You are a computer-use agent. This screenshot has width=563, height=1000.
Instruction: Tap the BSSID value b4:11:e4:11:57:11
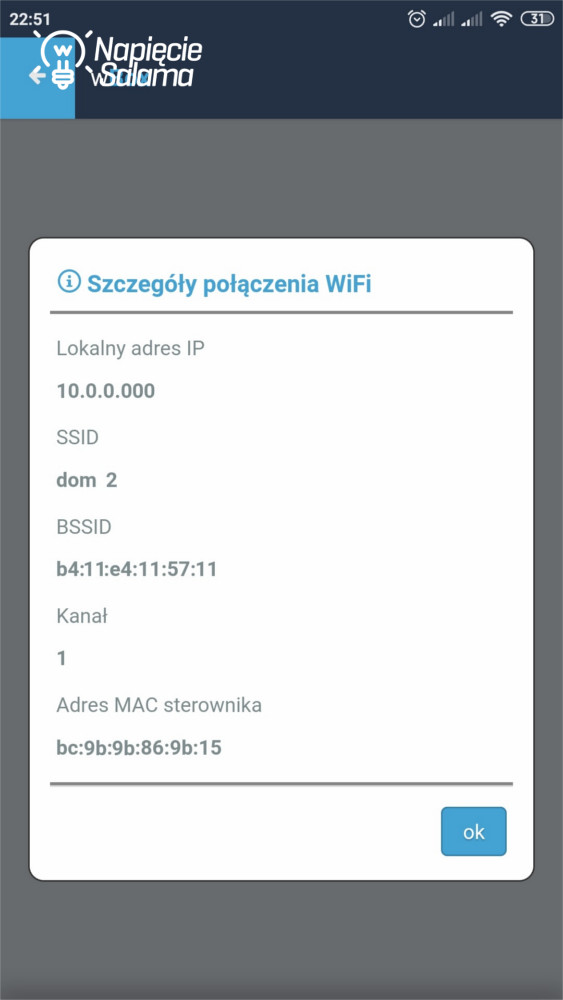tap(136, 569)
